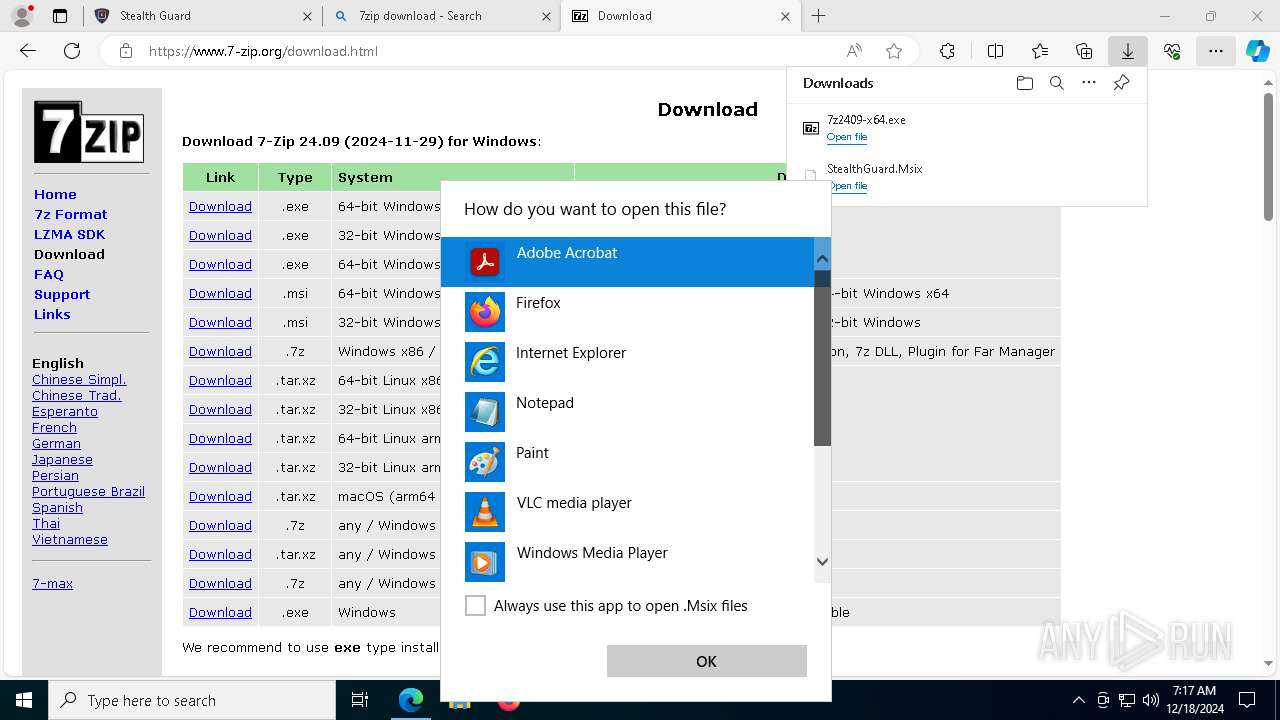The height and width of the screenshot is (720, 1280).
Task: Show hidden system tray icons chevron
Action: 1078,700
